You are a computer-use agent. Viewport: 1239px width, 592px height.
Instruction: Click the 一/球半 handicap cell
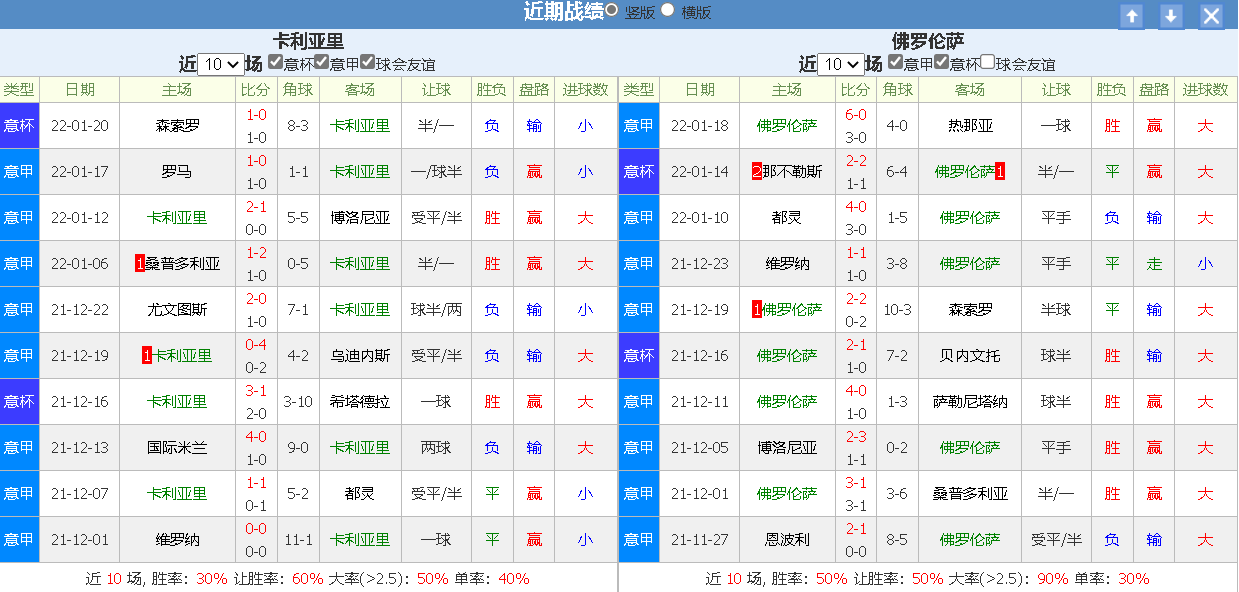437,172
